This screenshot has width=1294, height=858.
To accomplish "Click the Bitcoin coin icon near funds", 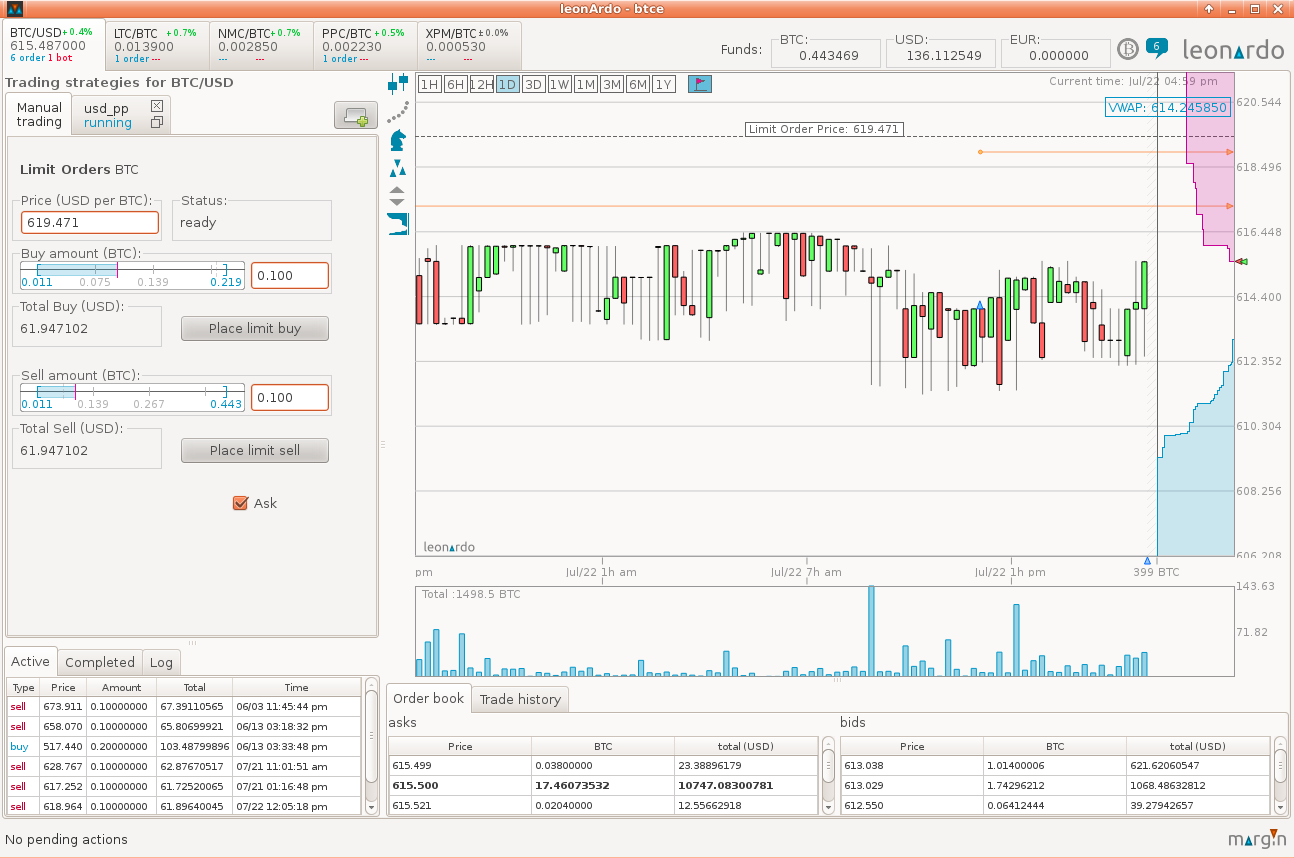I will coord(1128,50).
